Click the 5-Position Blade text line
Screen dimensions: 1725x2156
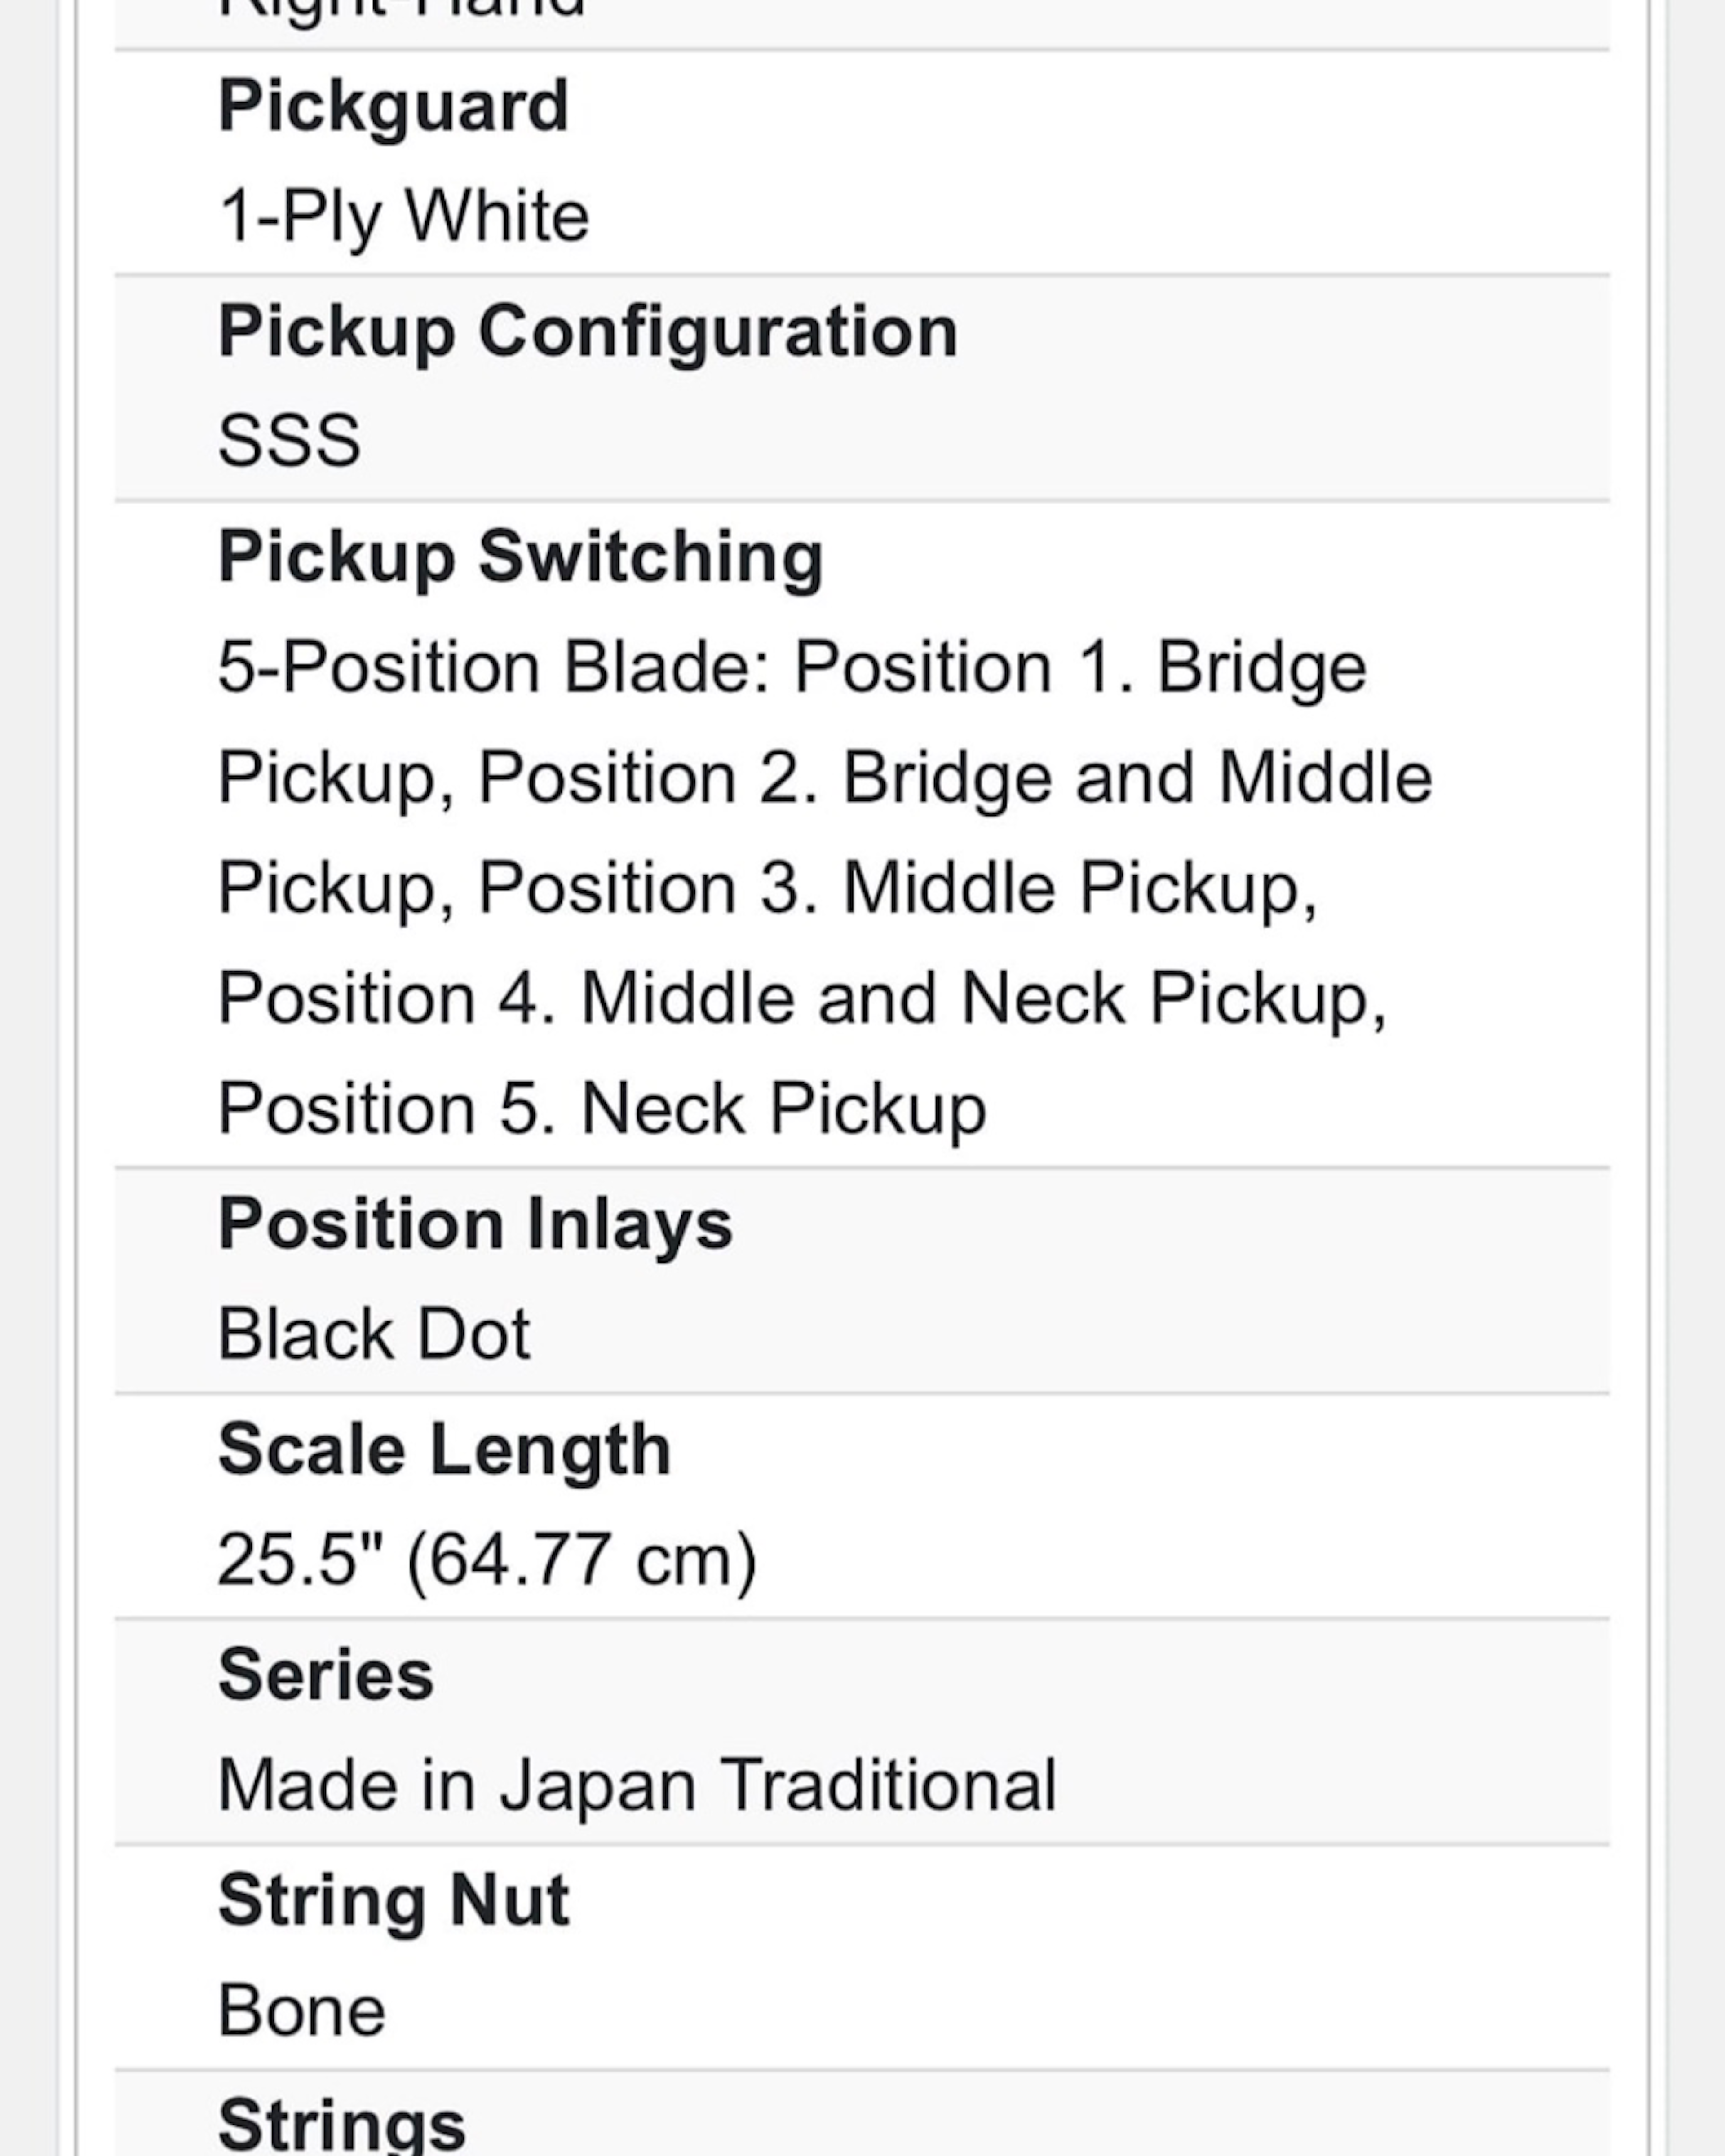[791, 667]
